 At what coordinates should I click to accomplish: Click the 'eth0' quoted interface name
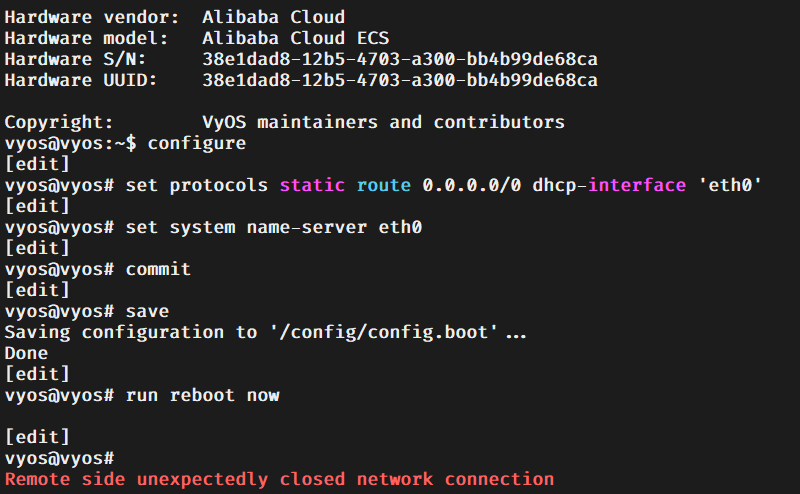coord(730,185)
